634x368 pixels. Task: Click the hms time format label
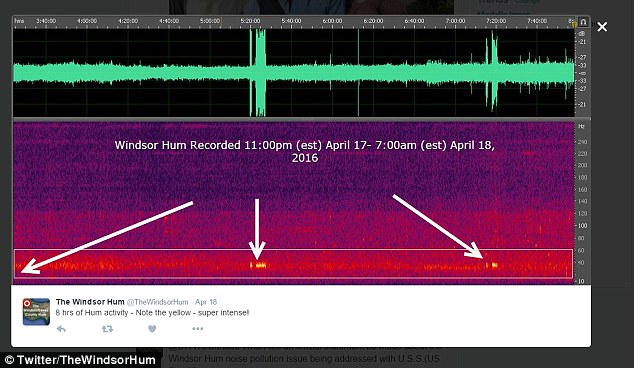coord(19,21)
